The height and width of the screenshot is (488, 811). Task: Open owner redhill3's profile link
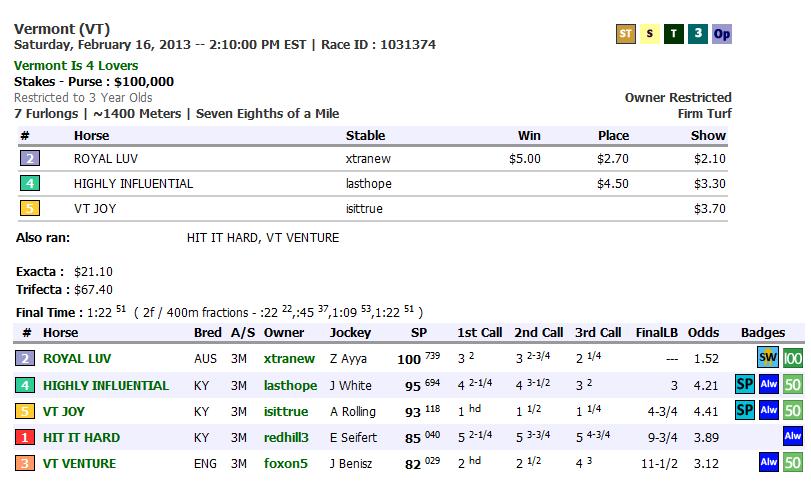[287, 437]
